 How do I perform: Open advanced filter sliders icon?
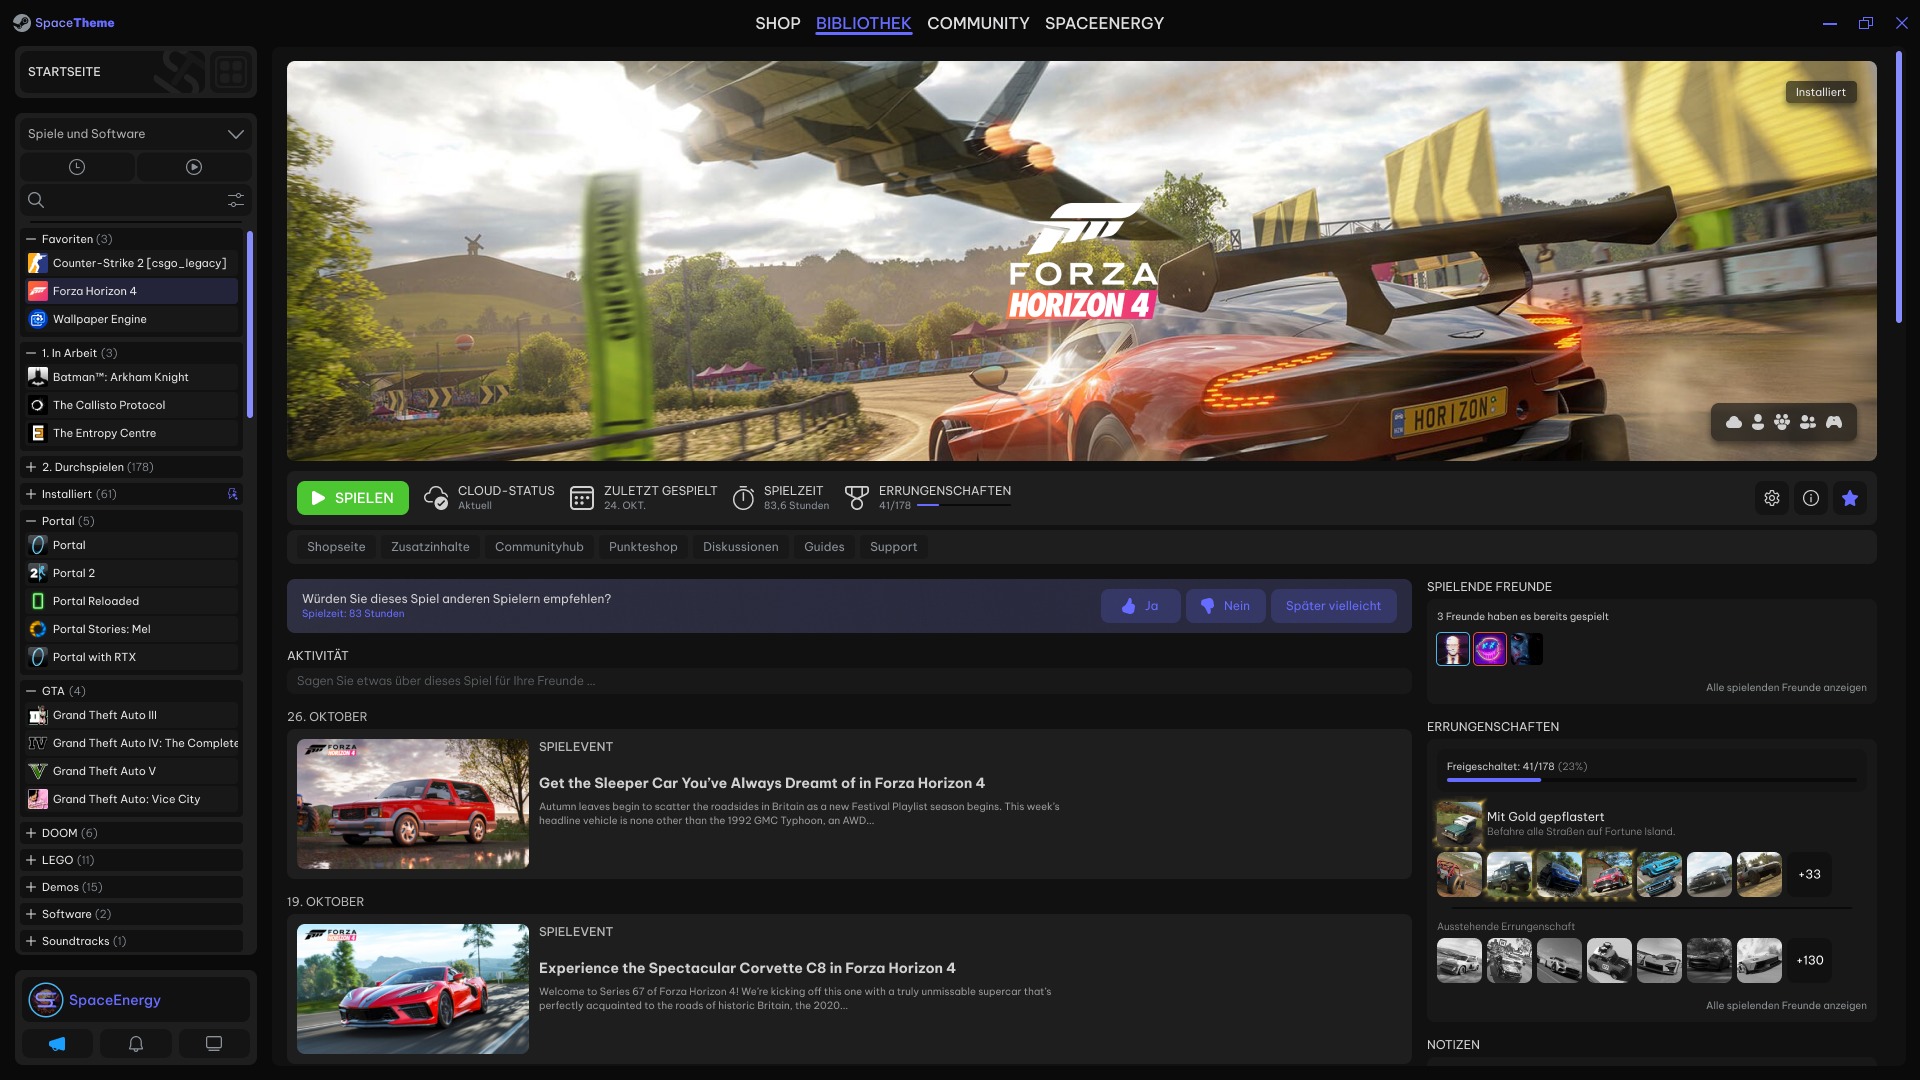pyautogui.click(x=236, y=200)
